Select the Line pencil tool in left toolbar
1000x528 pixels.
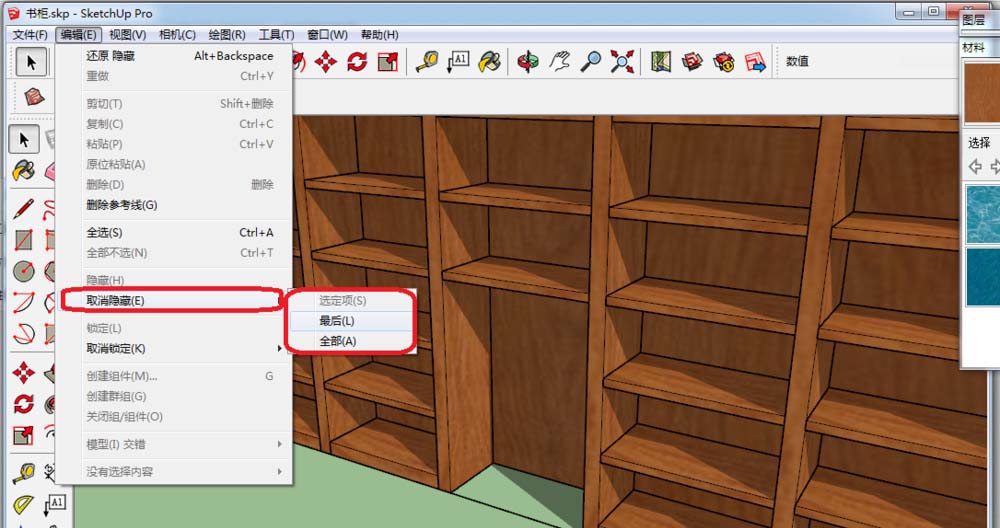pos(24,209)
